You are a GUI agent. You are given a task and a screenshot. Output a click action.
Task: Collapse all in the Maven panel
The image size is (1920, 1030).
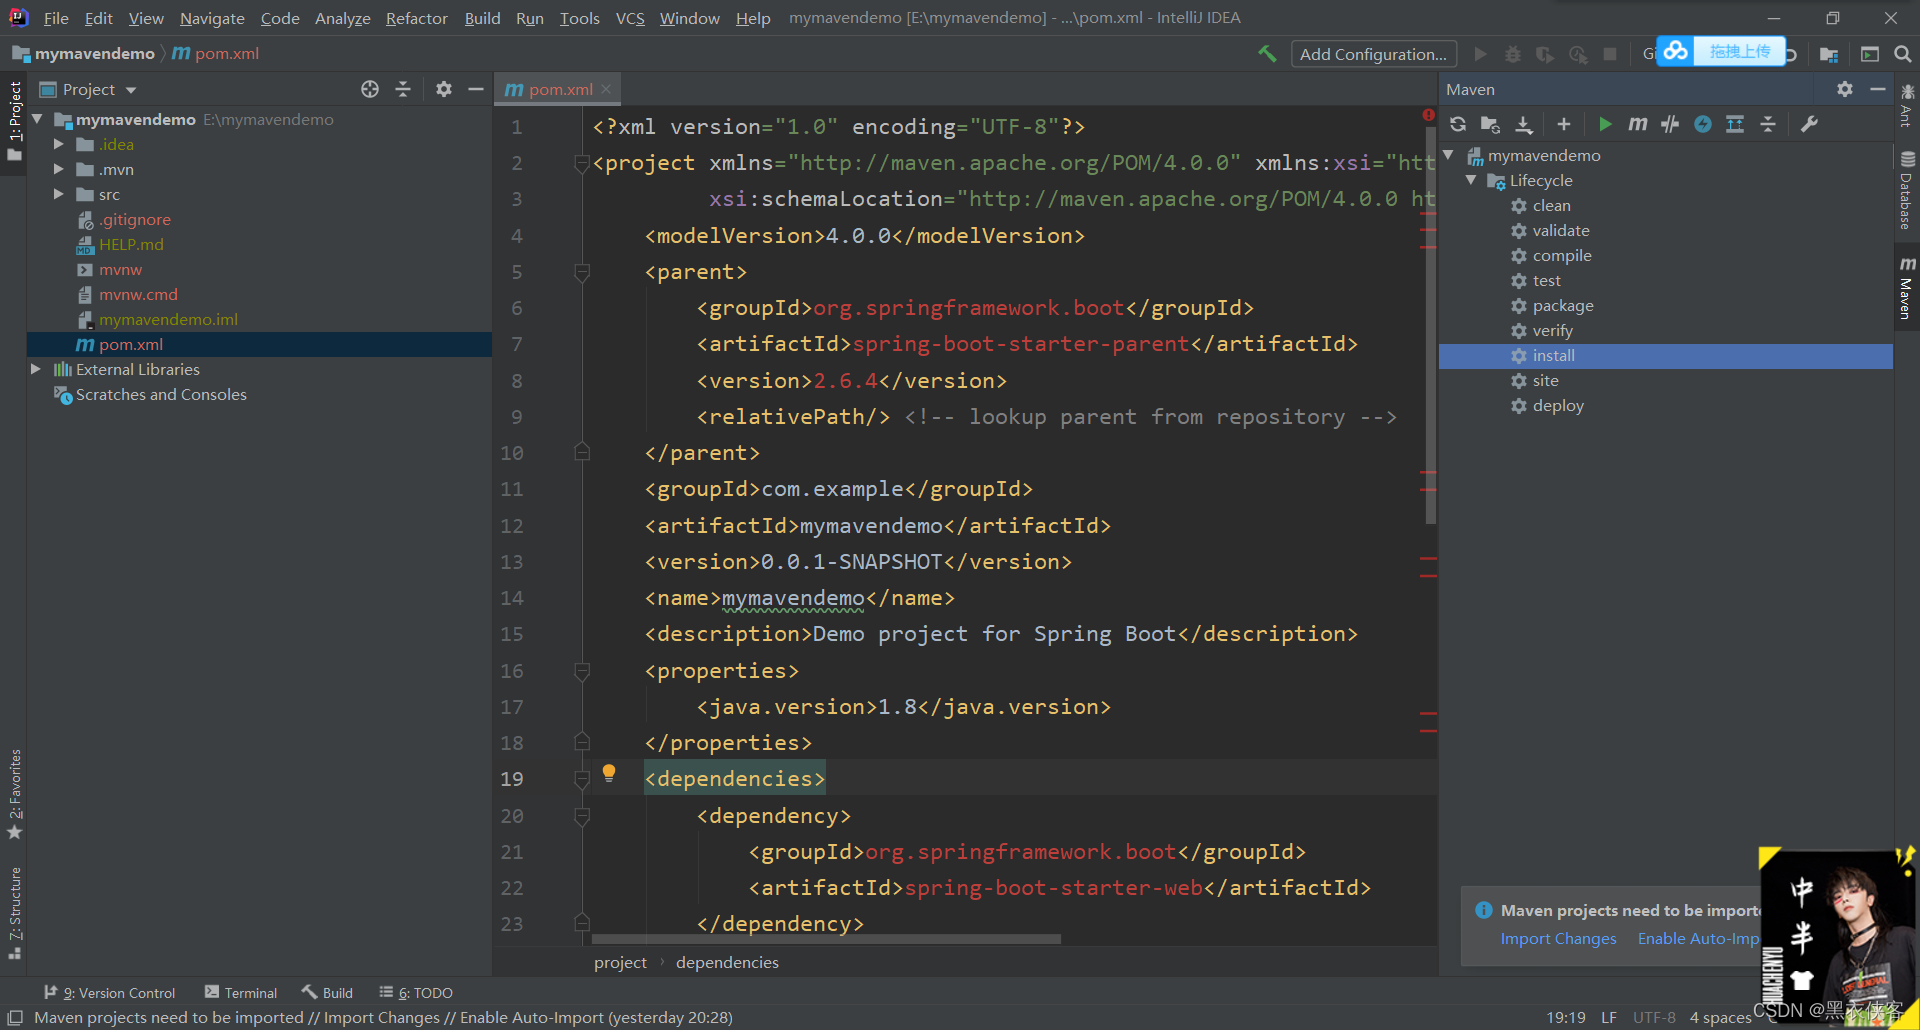(x=1768, y=124)
